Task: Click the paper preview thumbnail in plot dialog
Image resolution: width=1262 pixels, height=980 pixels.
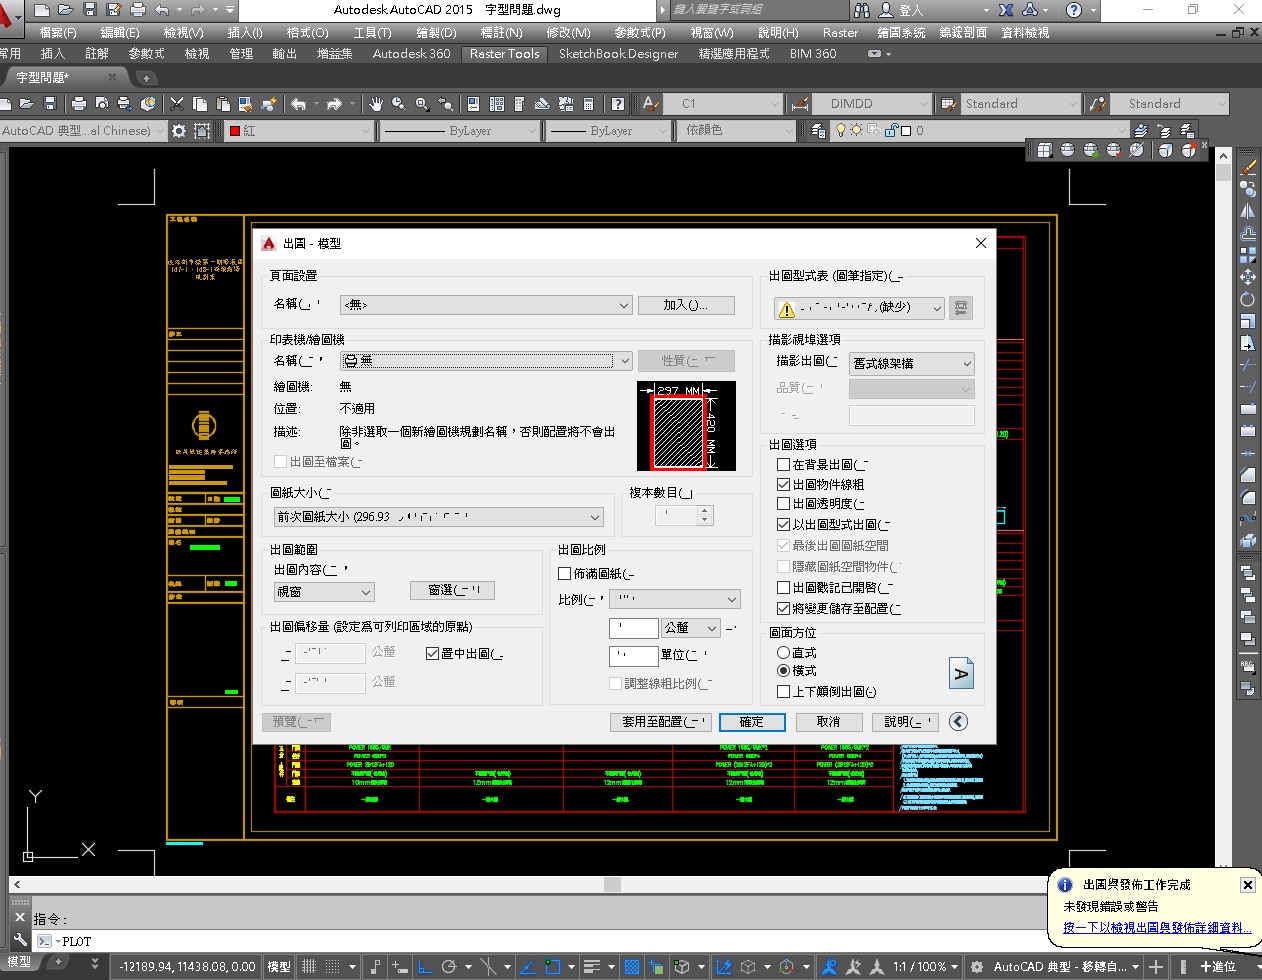Action: tap(686, 426)
